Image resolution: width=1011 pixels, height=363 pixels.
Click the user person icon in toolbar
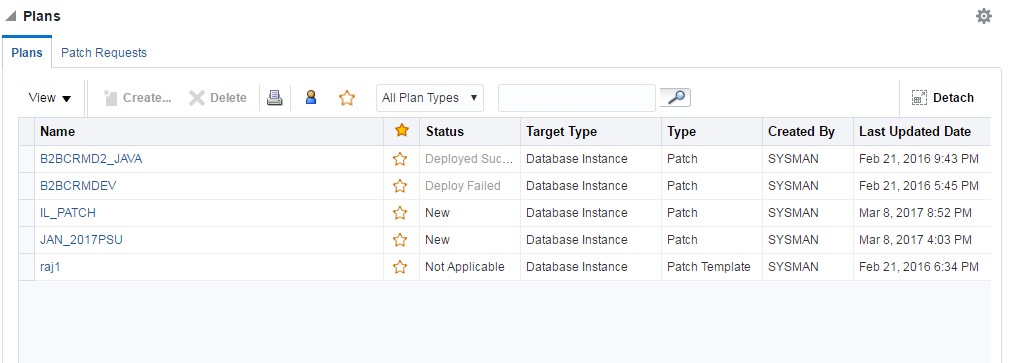(311, 97)
